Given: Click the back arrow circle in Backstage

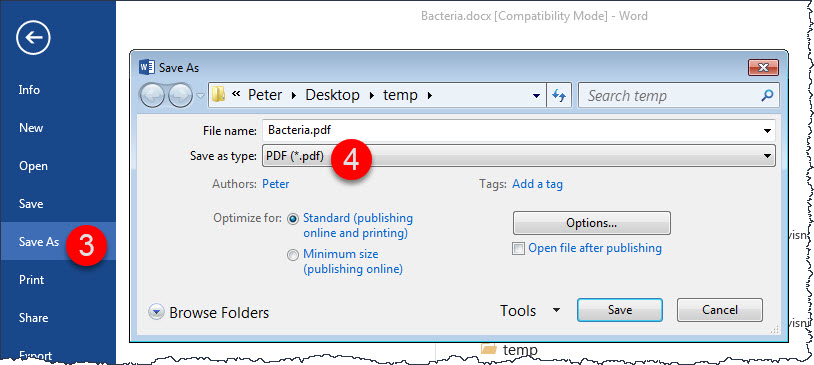Looking at the screenshot, I should (33, 37).
